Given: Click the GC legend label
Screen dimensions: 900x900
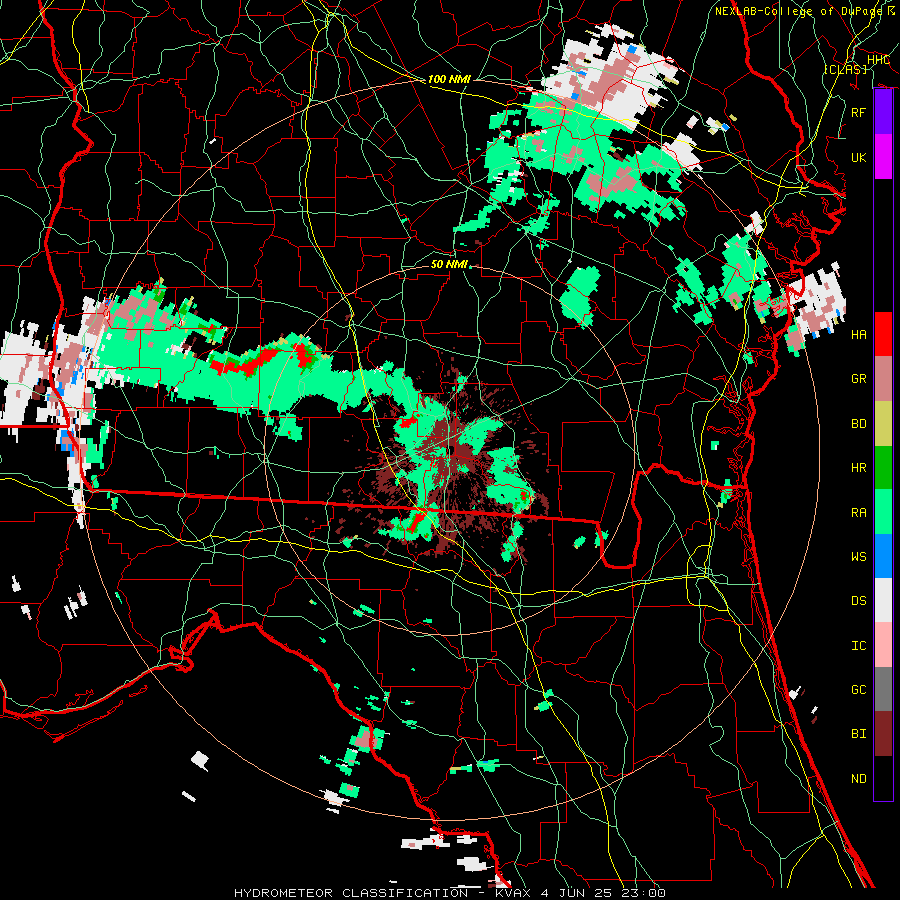Looking at the screenshot, I should pos(858,690).
